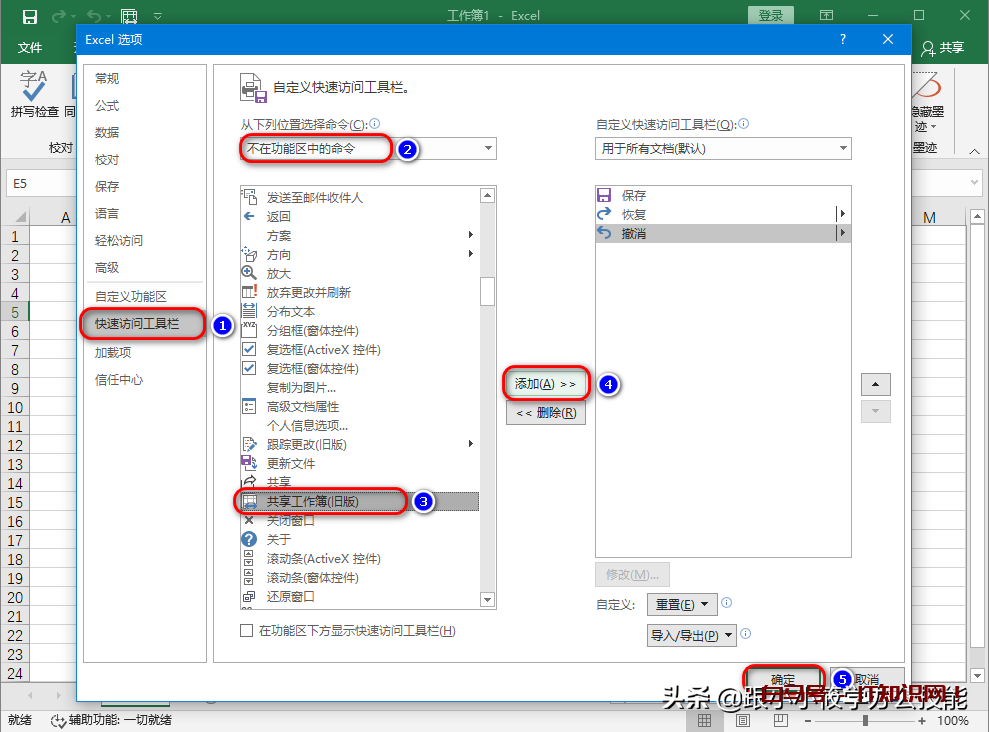Click the << 删除(R) button

tap(546, 413)
